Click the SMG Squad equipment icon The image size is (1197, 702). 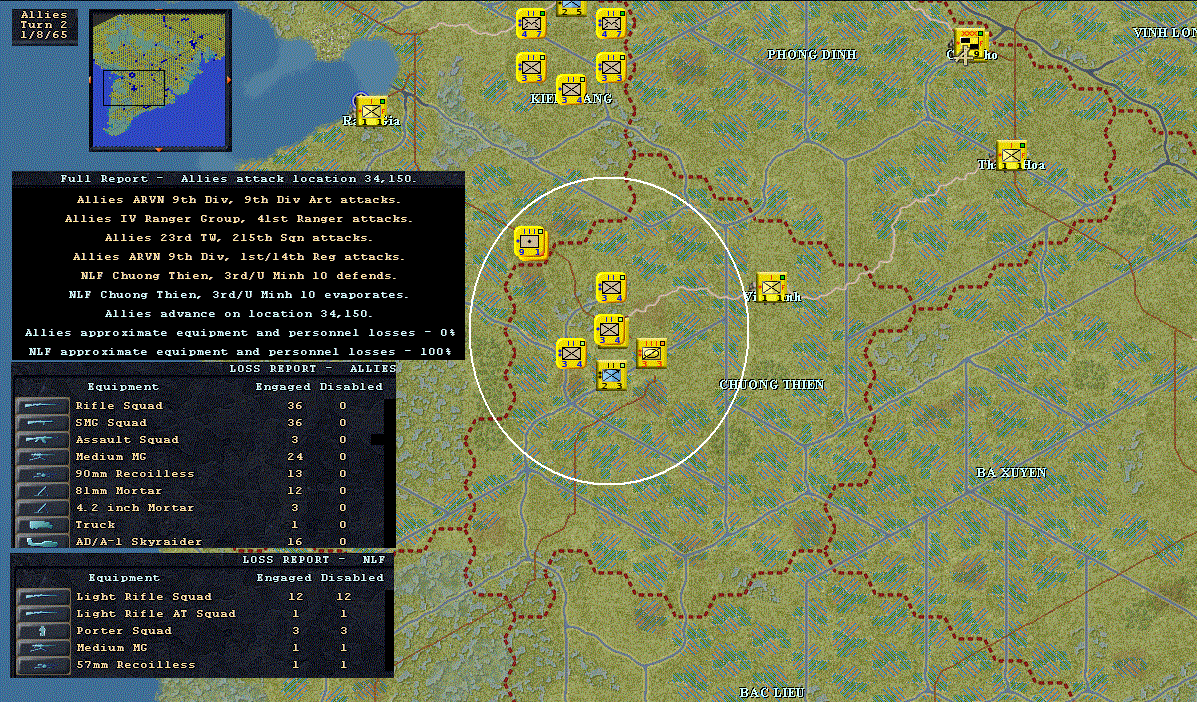[43, 422]
